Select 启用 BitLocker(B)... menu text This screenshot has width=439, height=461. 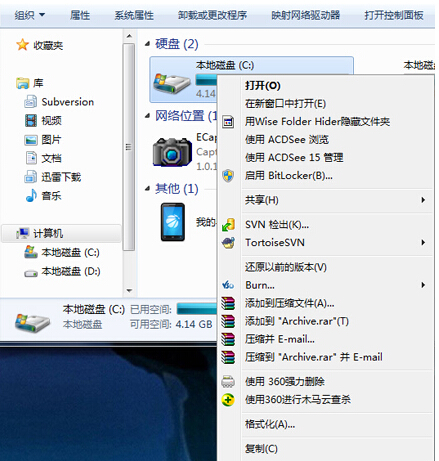[289, 175]
